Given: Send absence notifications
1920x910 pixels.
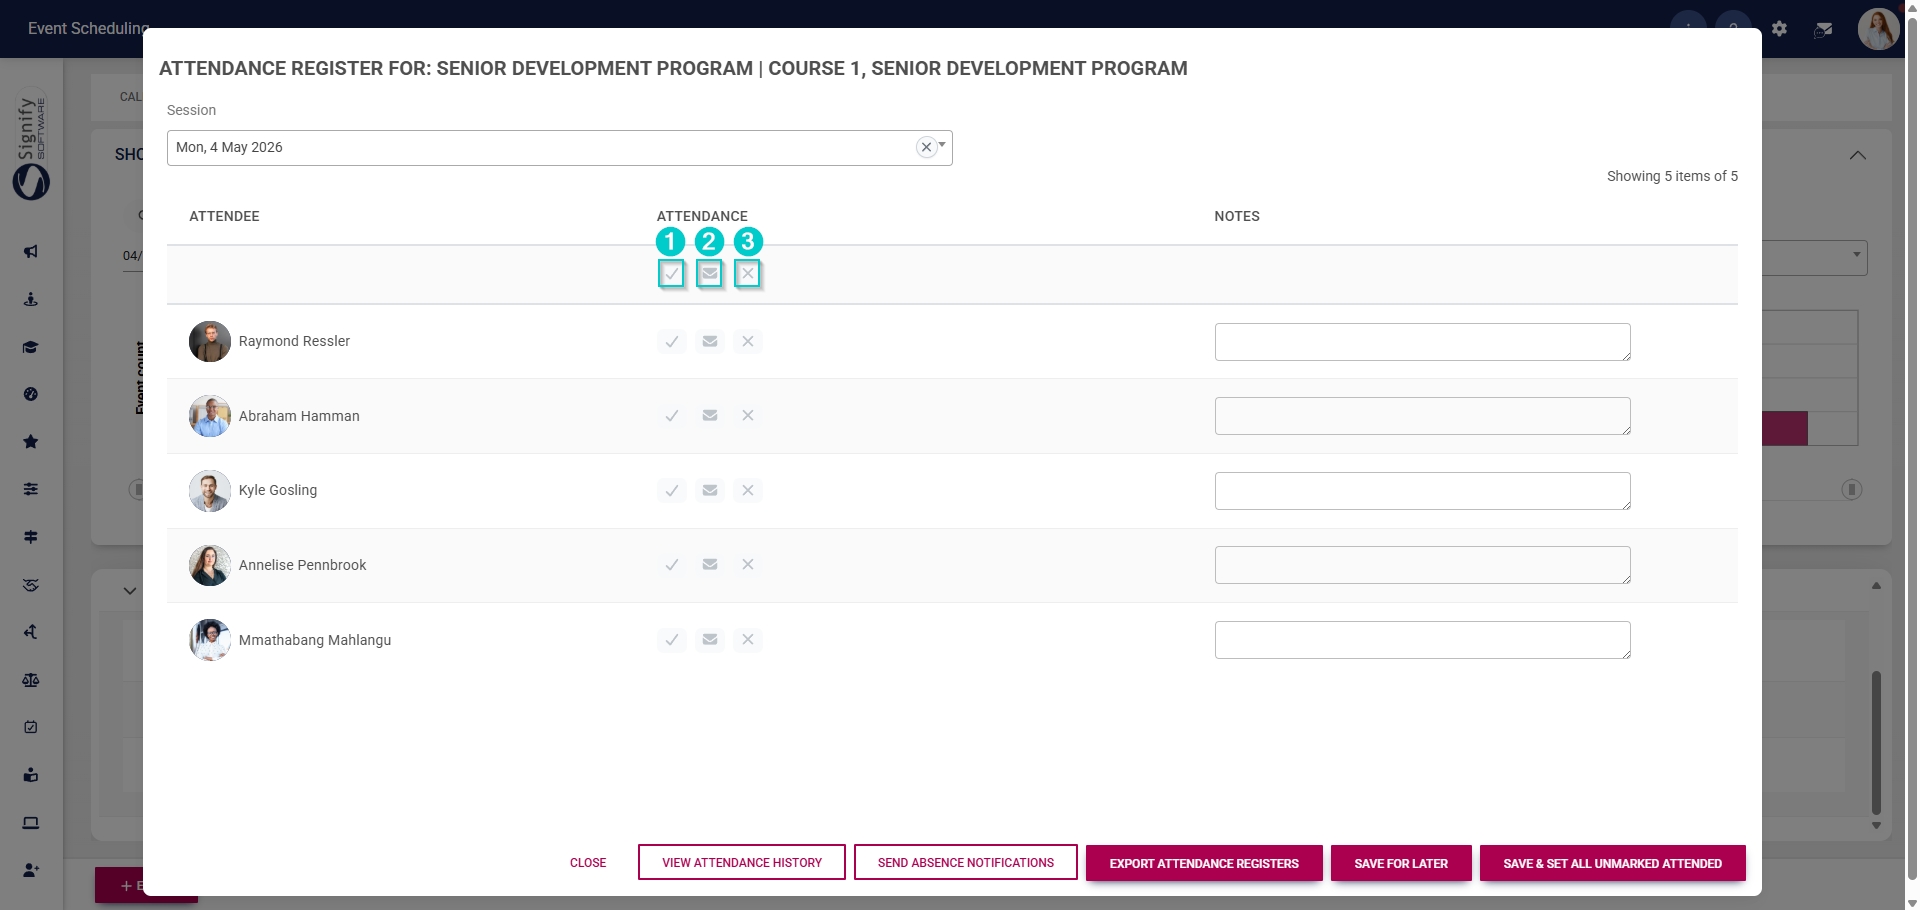Looking at the screenshot, I should tap(966, 863).
